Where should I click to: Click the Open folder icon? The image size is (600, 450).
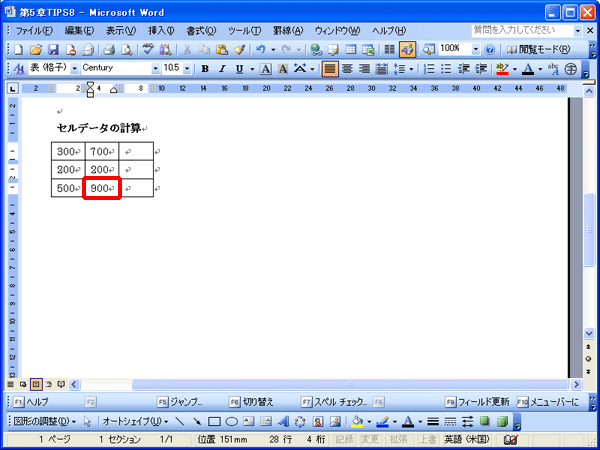(x=36, y=49)
